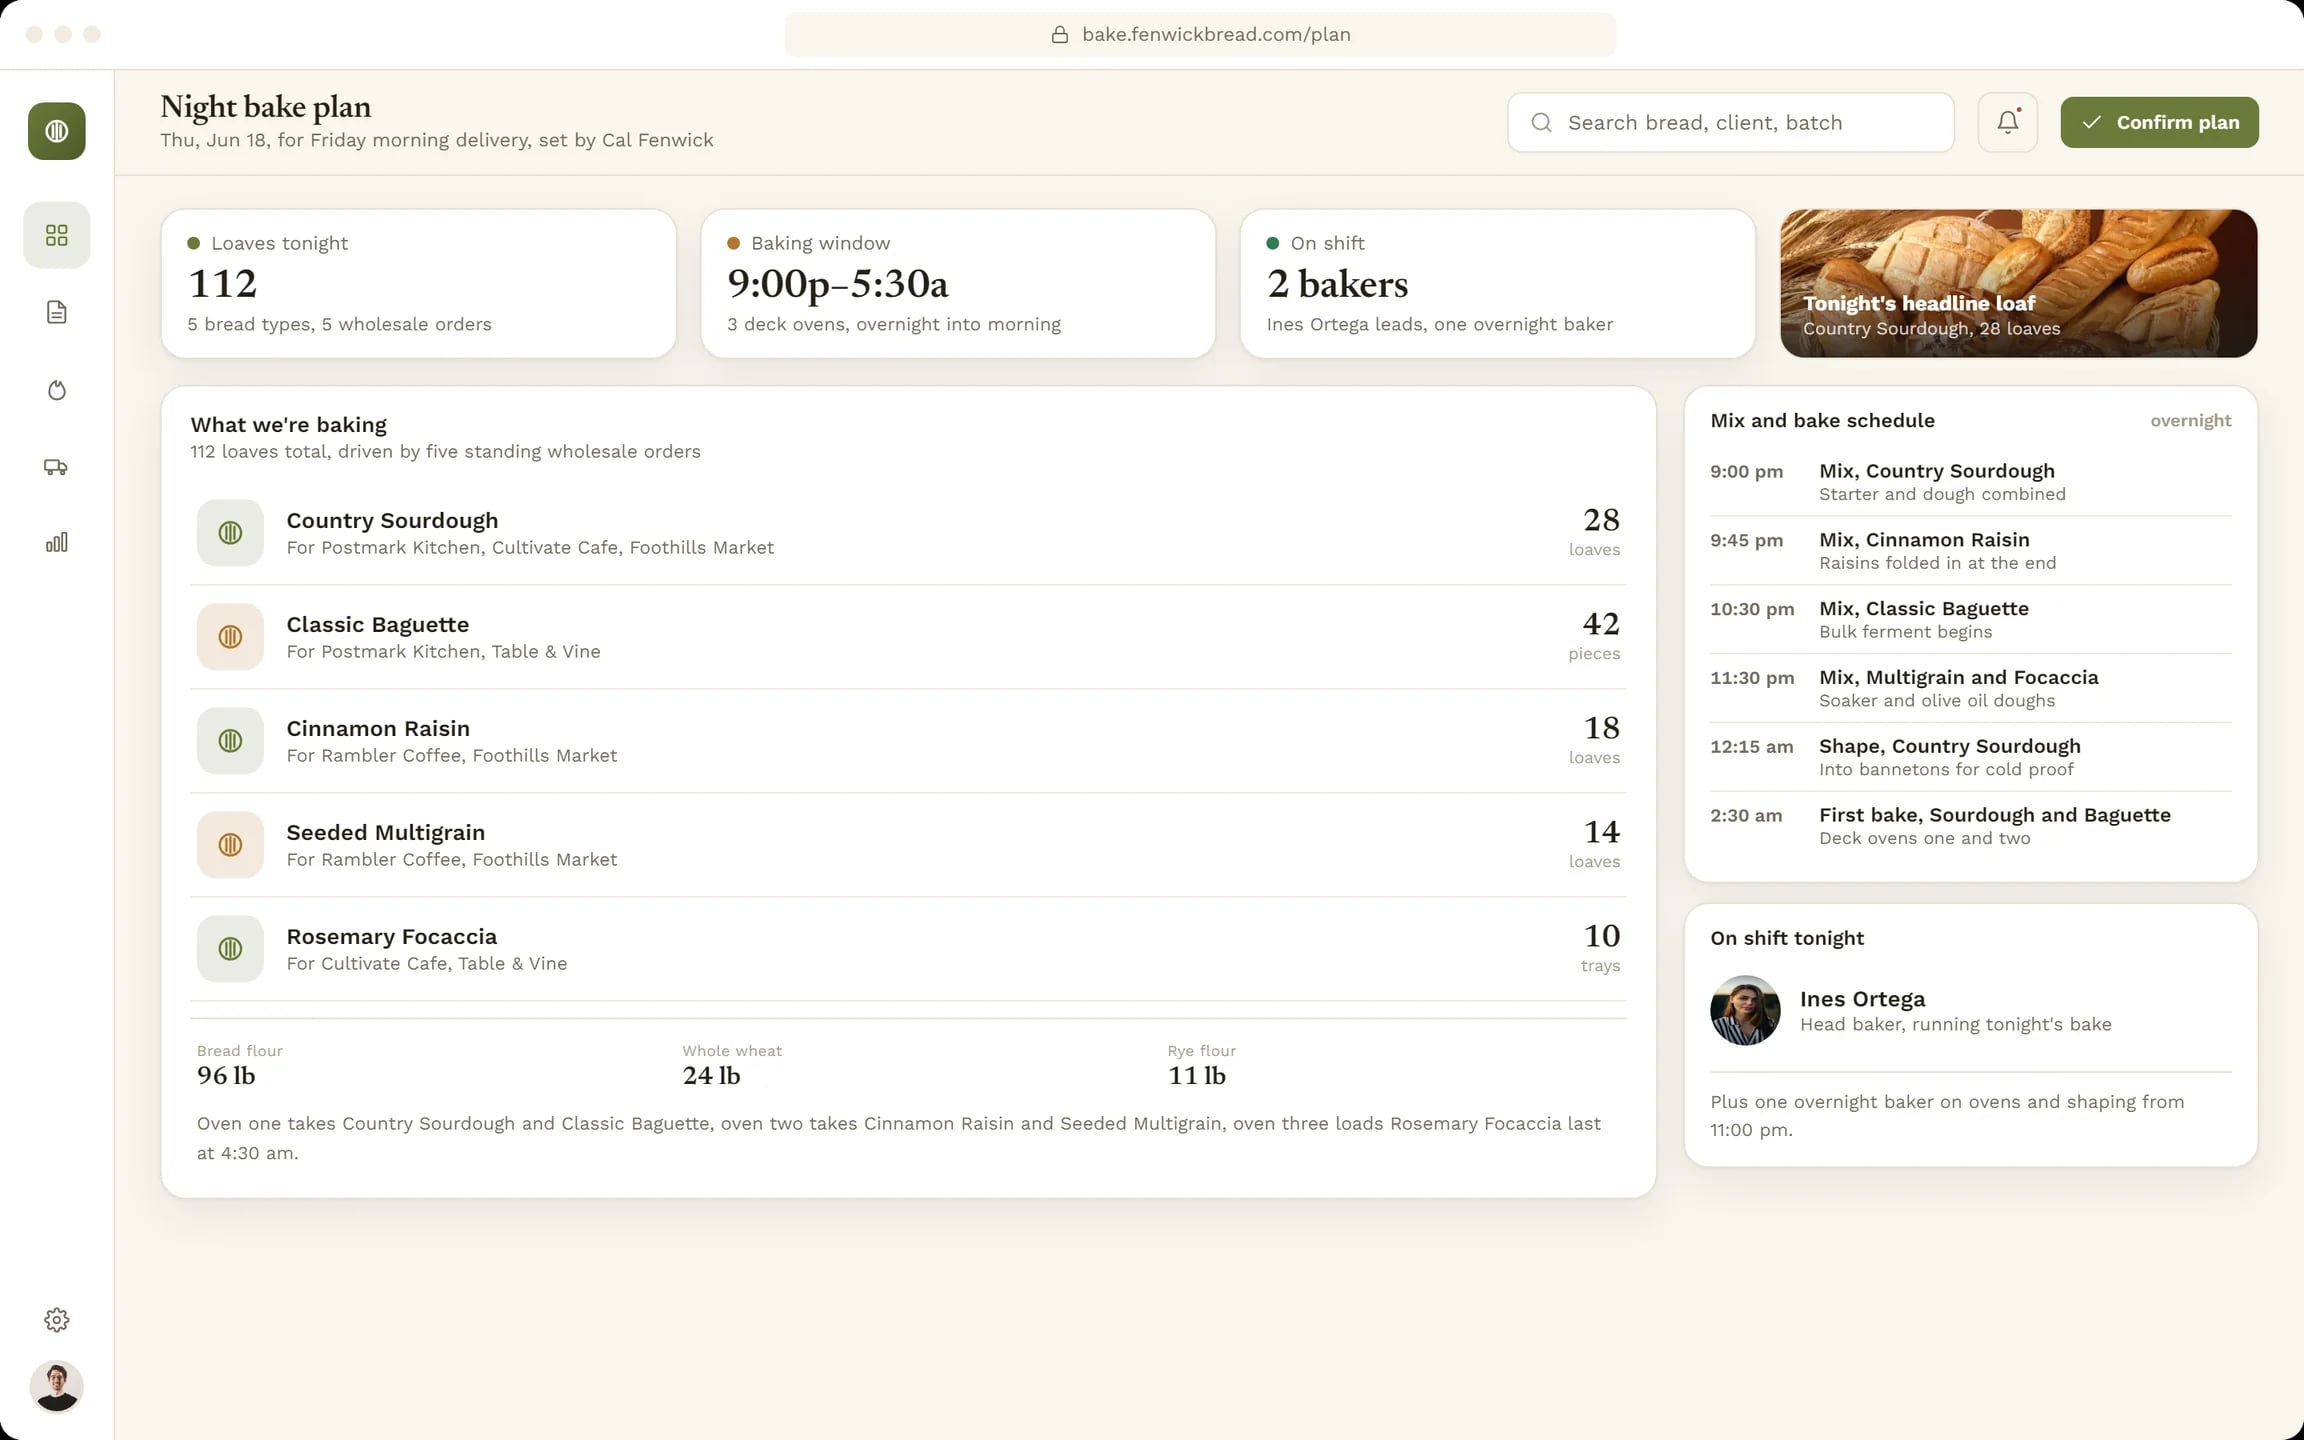The width and height of the screenshot is (2304, 1440).
Task: Open Tonight's headline loaf image card
Action: (2018, 283)
